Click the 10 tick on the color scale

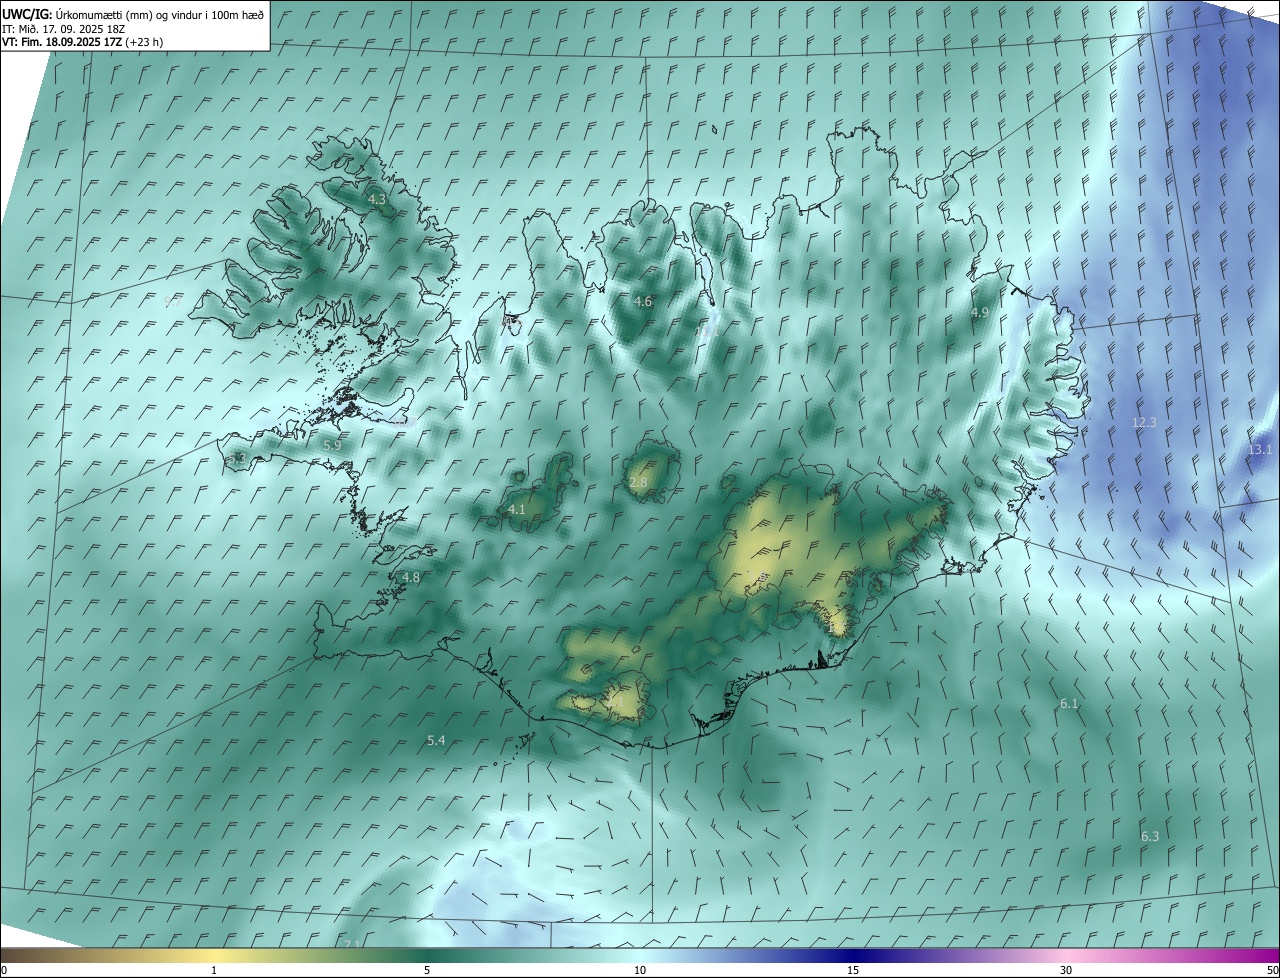click(x=640, y=970)
